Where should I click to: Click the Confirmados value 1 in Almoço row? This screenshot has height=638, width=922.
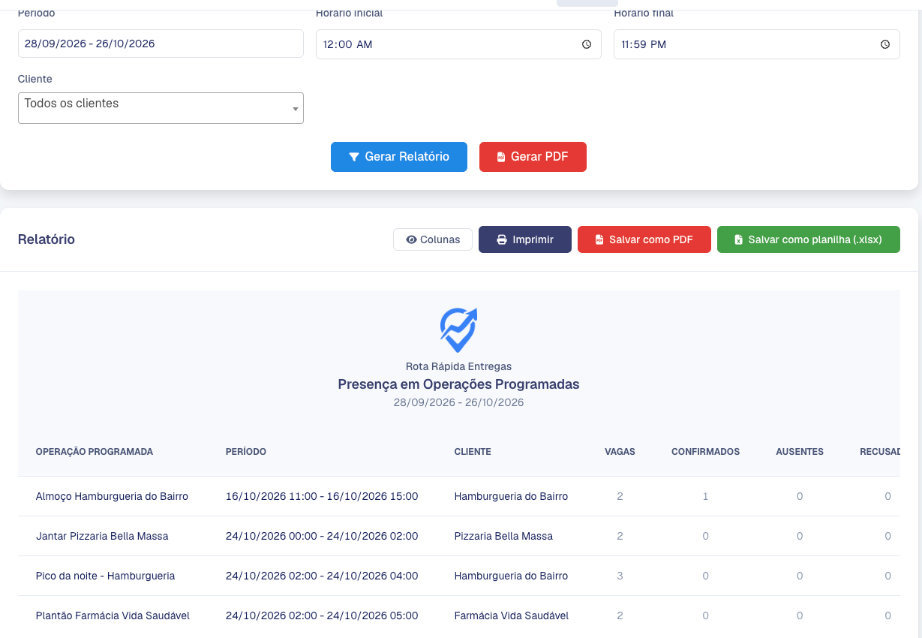click(x=705, y=496)
